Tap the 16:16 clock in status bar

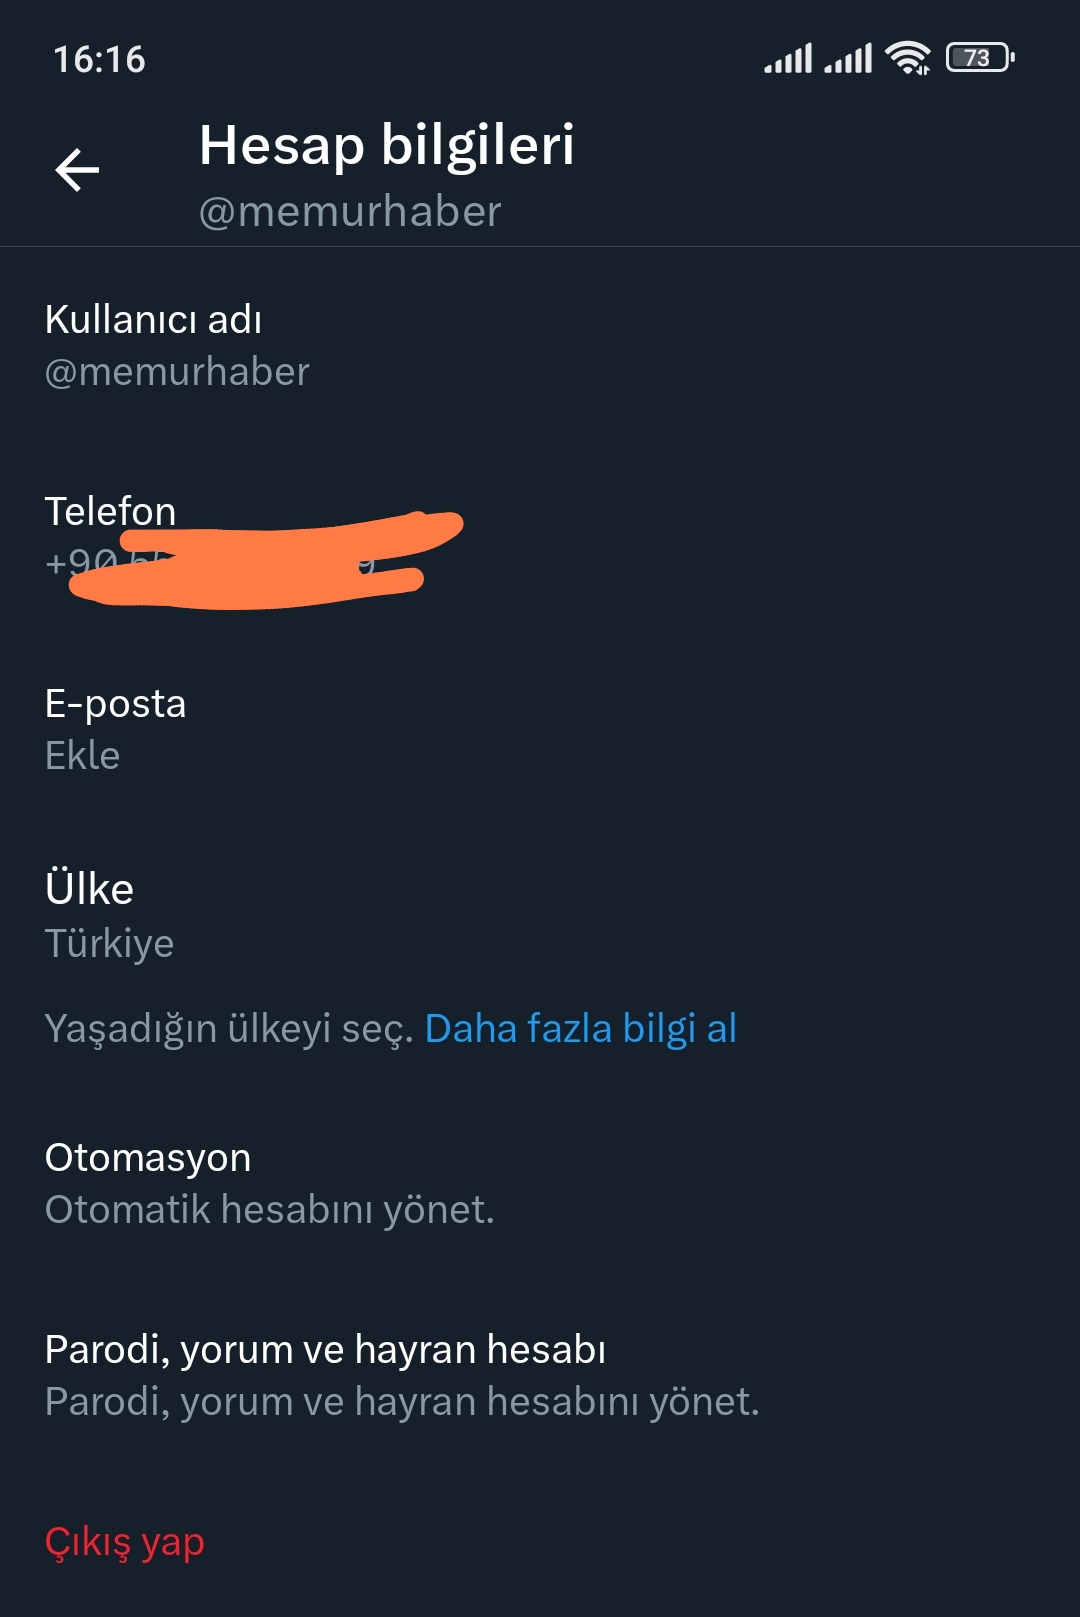coord(99,60)
